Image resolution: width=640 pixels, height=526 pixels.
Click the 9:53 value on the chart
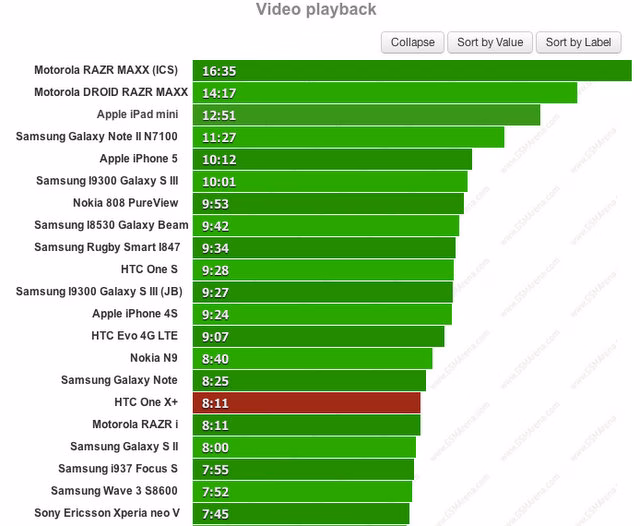[216, 204]
